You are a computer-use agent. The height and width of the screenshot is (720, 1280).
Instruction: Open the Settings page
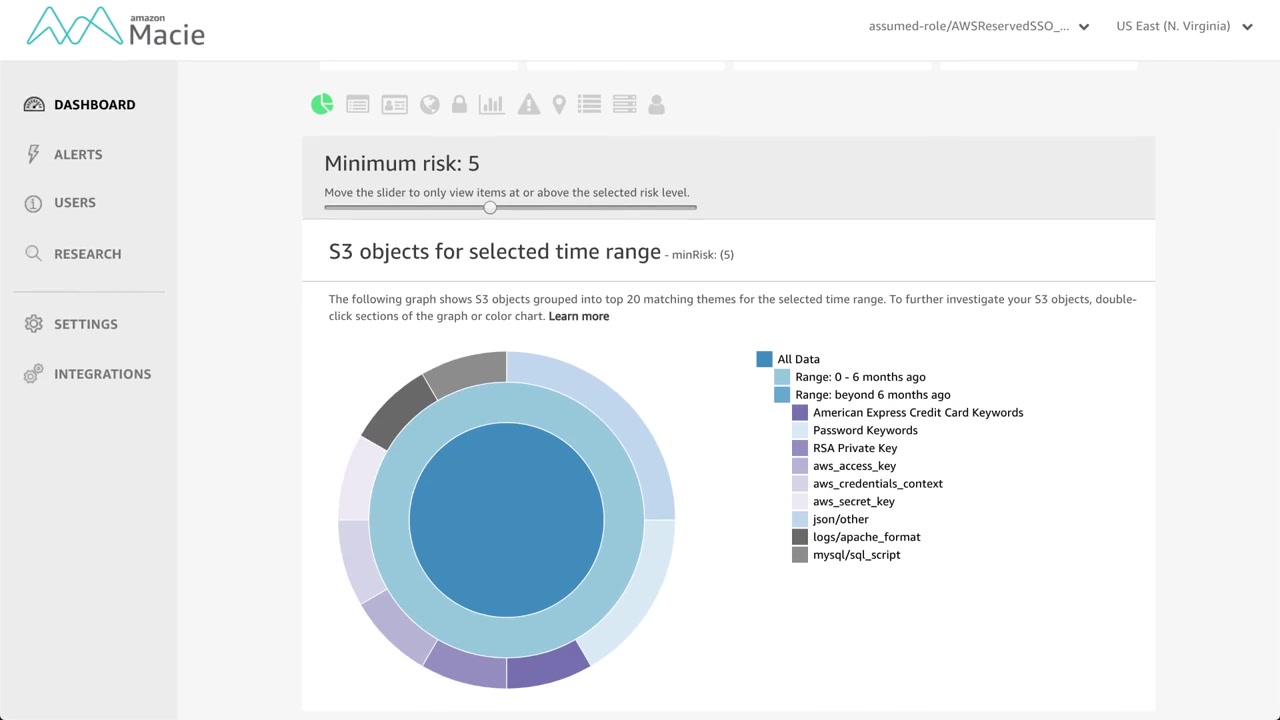[85, 324]
